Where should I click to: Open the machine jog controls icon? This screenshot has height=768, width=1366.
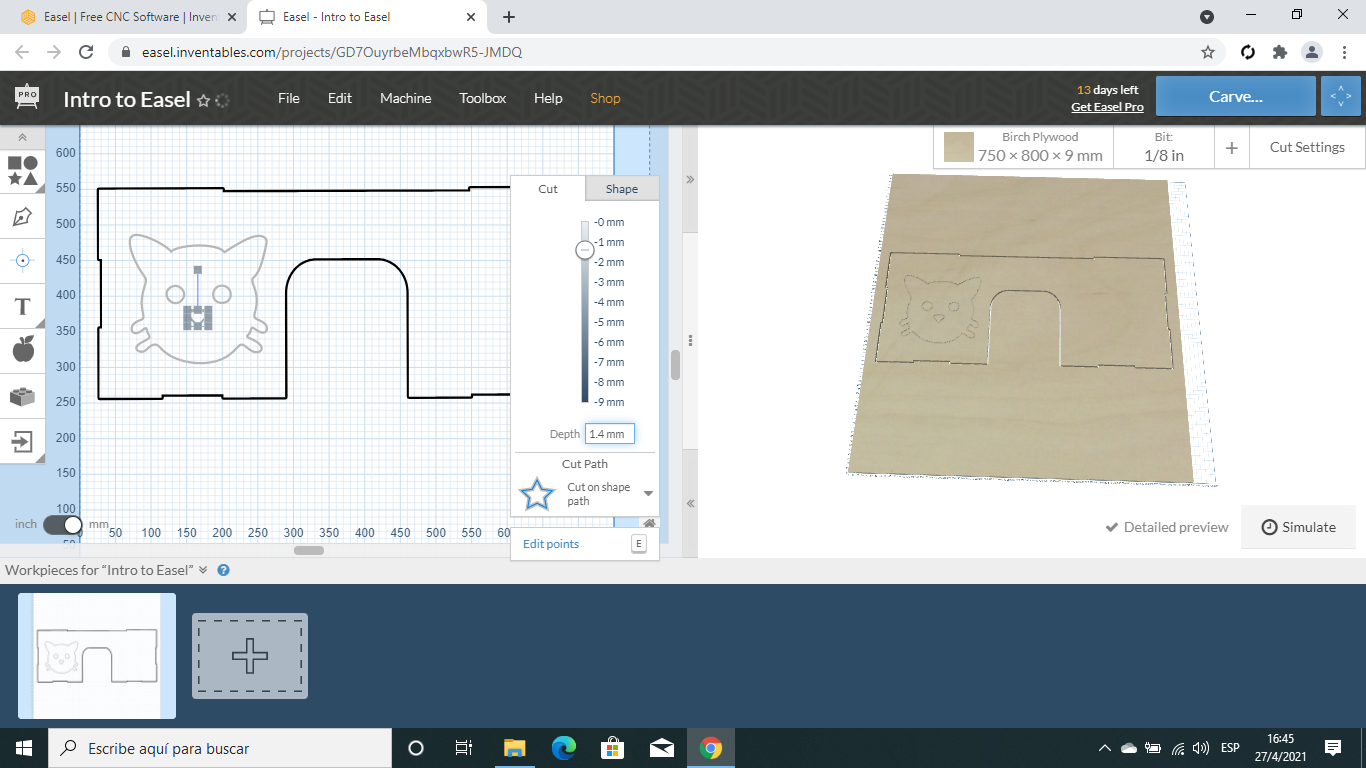[x=1341, y=97]
